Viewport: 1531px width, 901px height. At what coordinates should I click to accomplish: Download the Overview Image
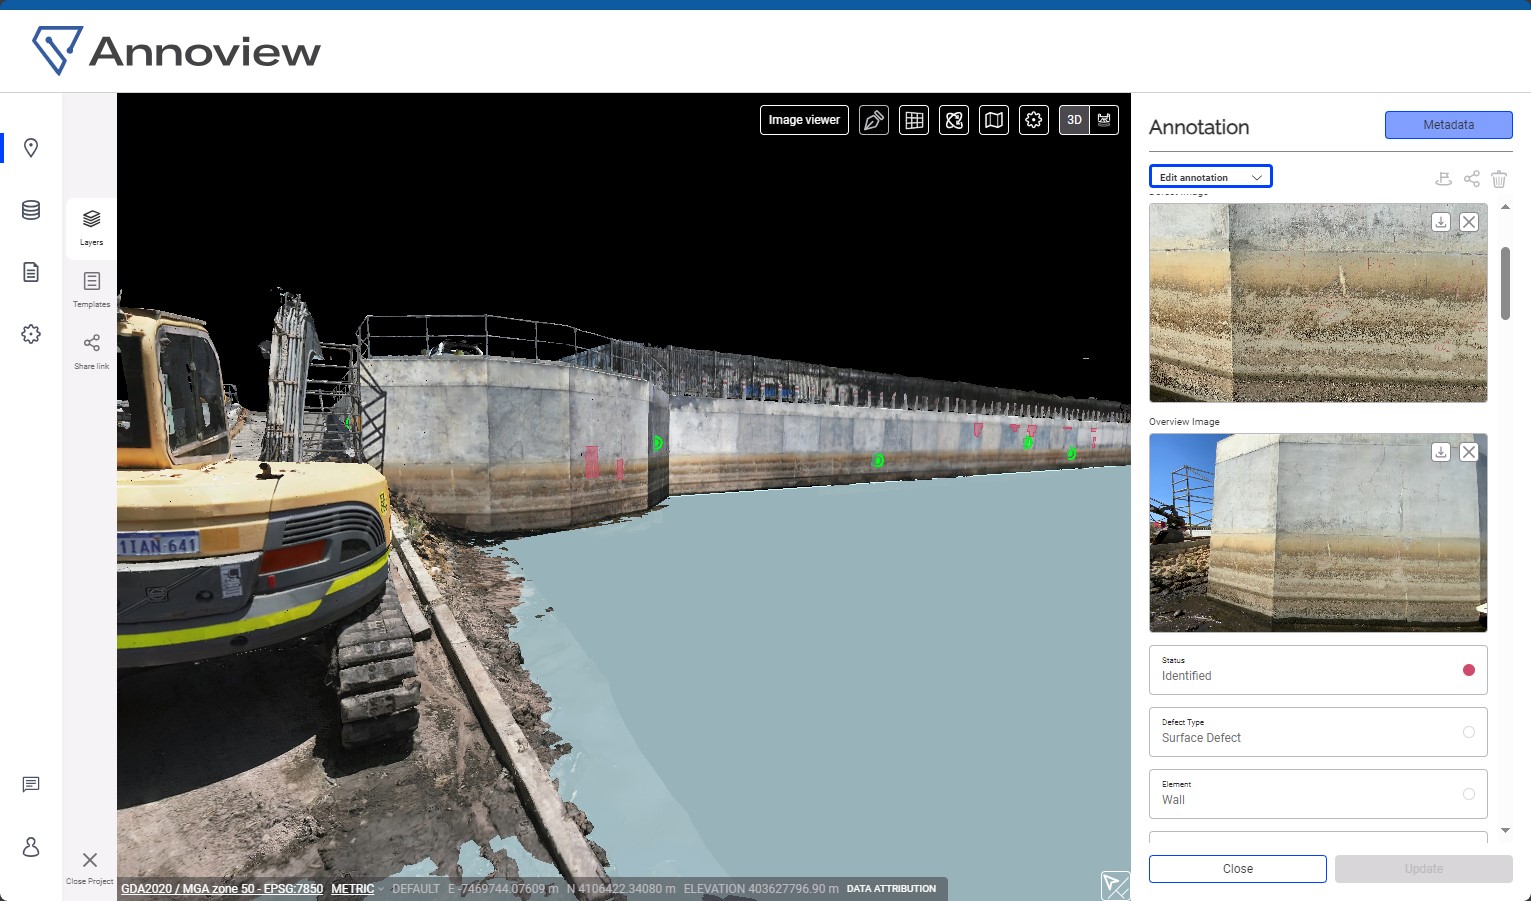[x=1440, y=452]
